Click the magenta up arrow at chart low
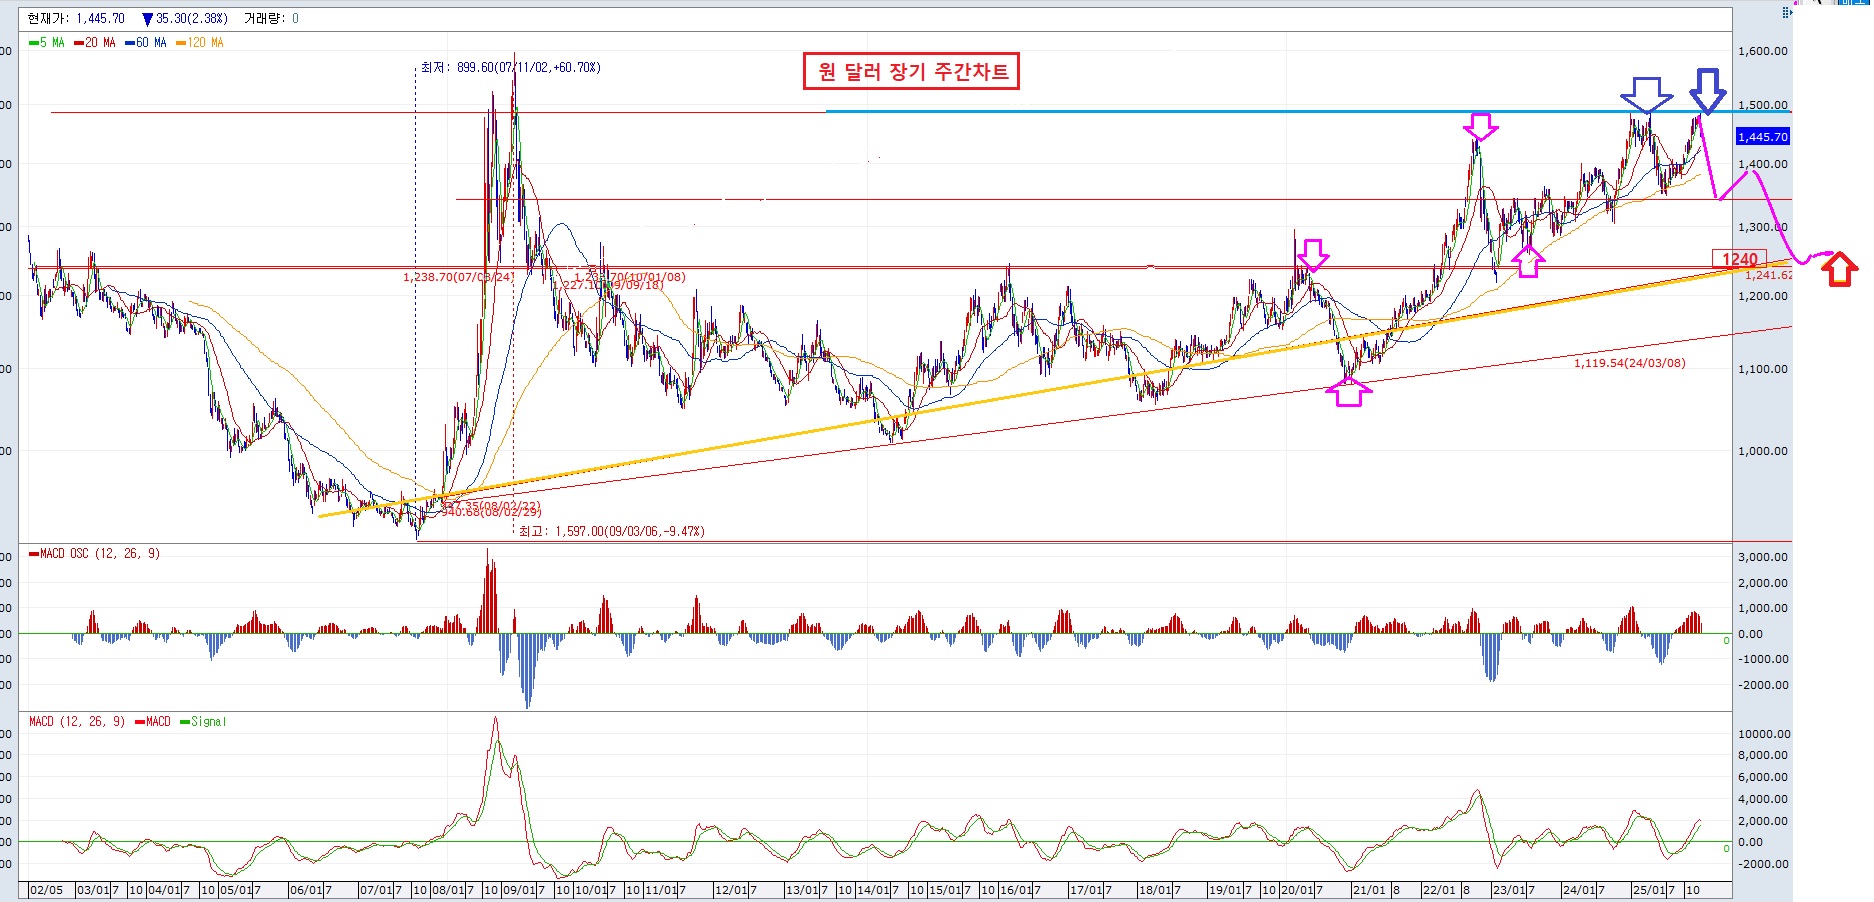Viewport: 1874px width, 902px height. pos(1348,392)
